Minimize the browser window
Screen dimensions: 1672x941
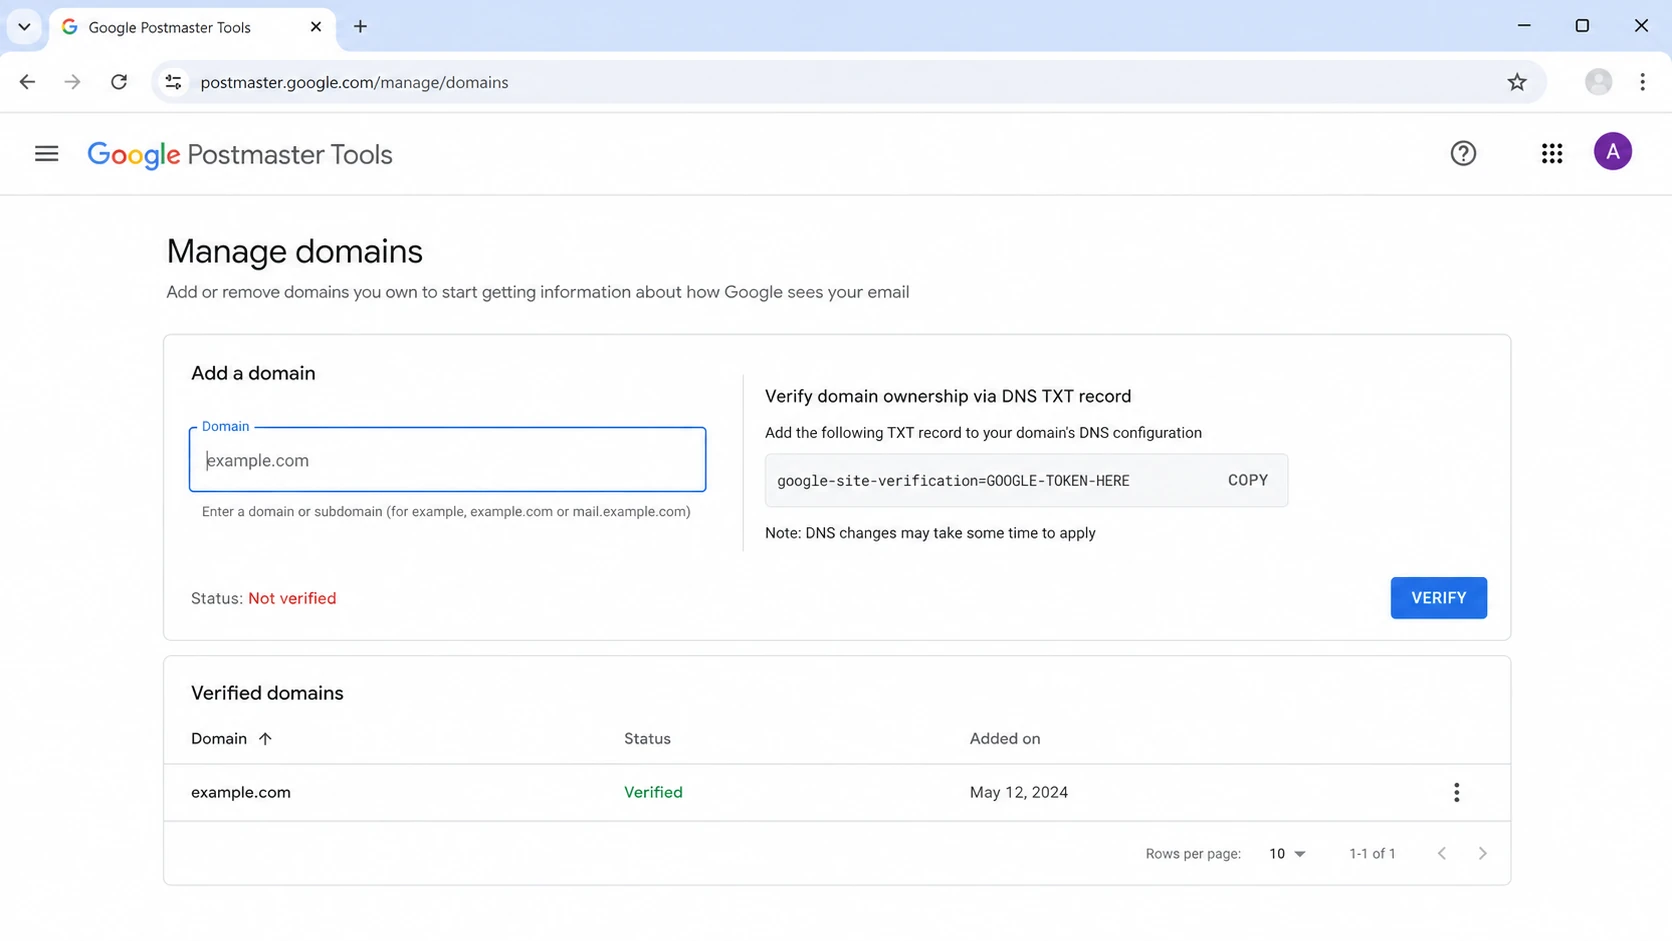[x=1524, y=26]
